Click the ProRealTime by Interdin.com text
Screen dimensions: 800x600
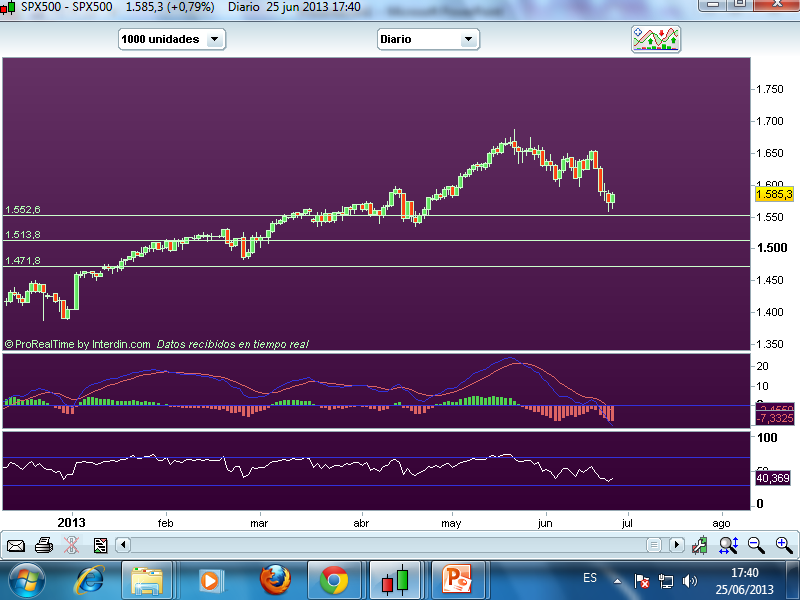pyautogui.click(x=78, y=344)
